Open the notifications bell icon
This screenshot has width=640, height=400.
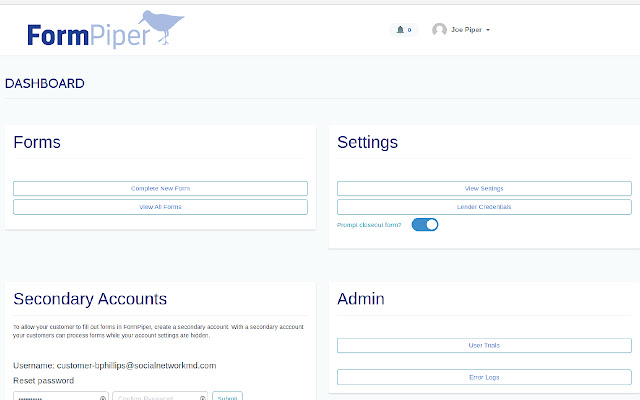(400, 29)
